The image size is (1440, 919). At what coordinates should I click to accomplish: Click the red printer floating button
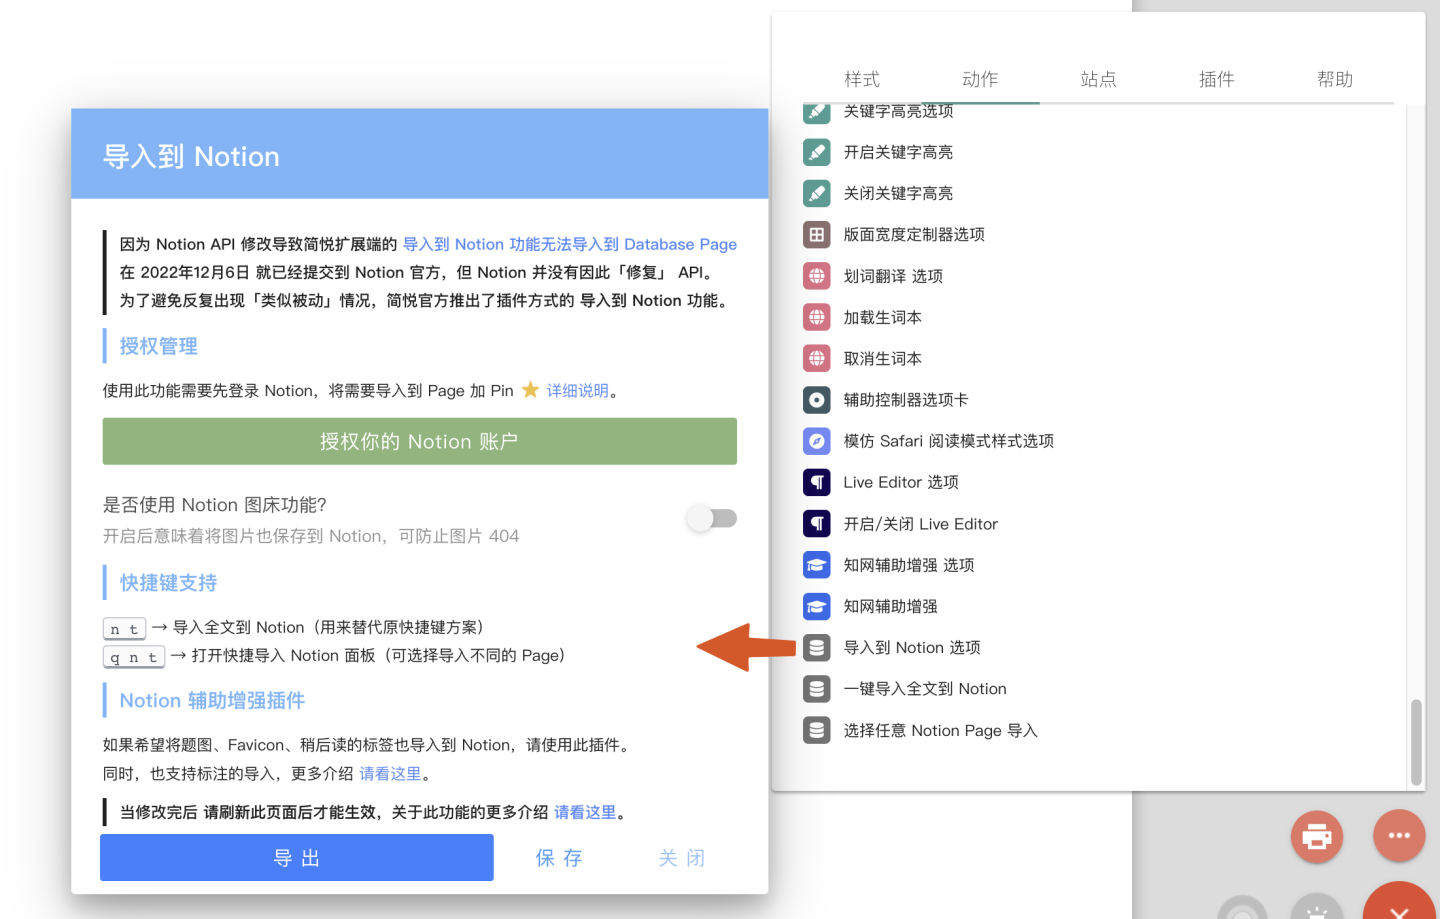point(1317,836)
